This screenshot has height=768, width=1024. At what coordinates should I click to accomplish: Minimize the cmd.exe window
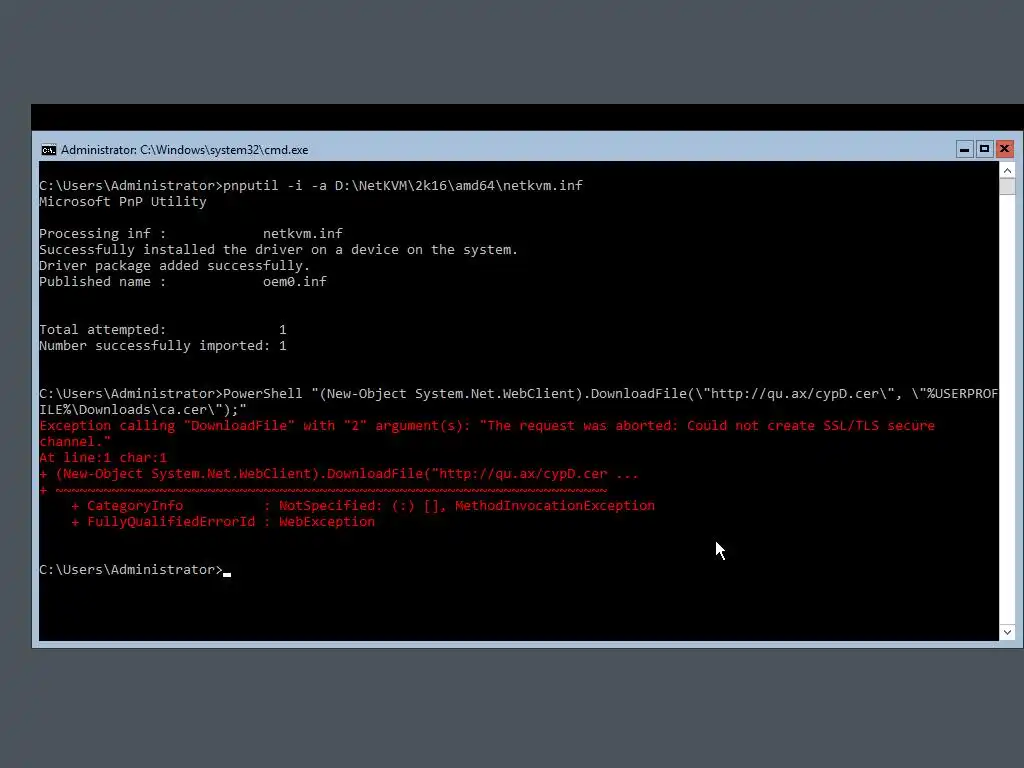964,150
